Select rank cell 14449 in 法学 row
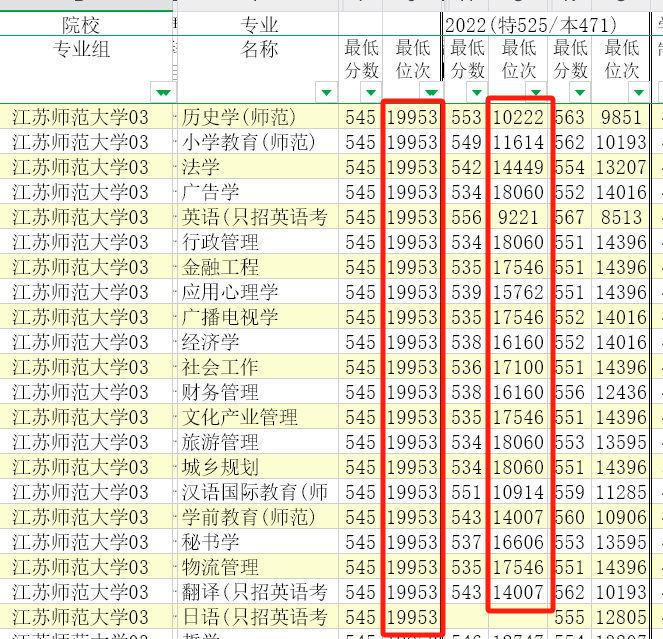This screenshot has height=639, width=663. [x=518, y=167]
